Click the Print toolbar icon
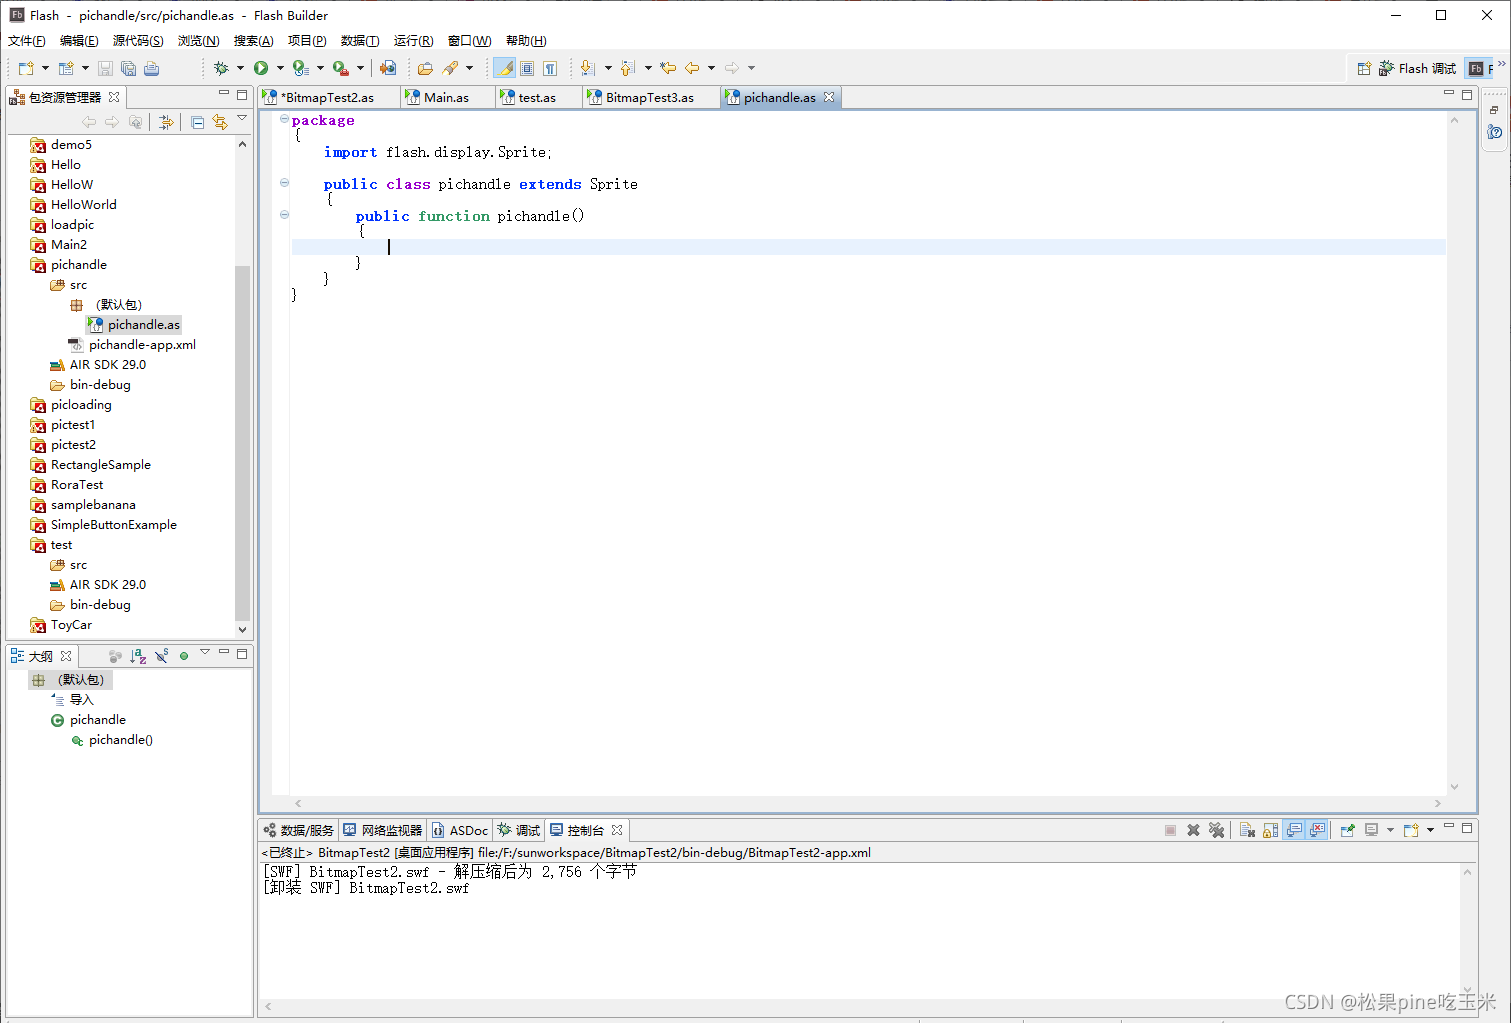 [x=151, y=68]
